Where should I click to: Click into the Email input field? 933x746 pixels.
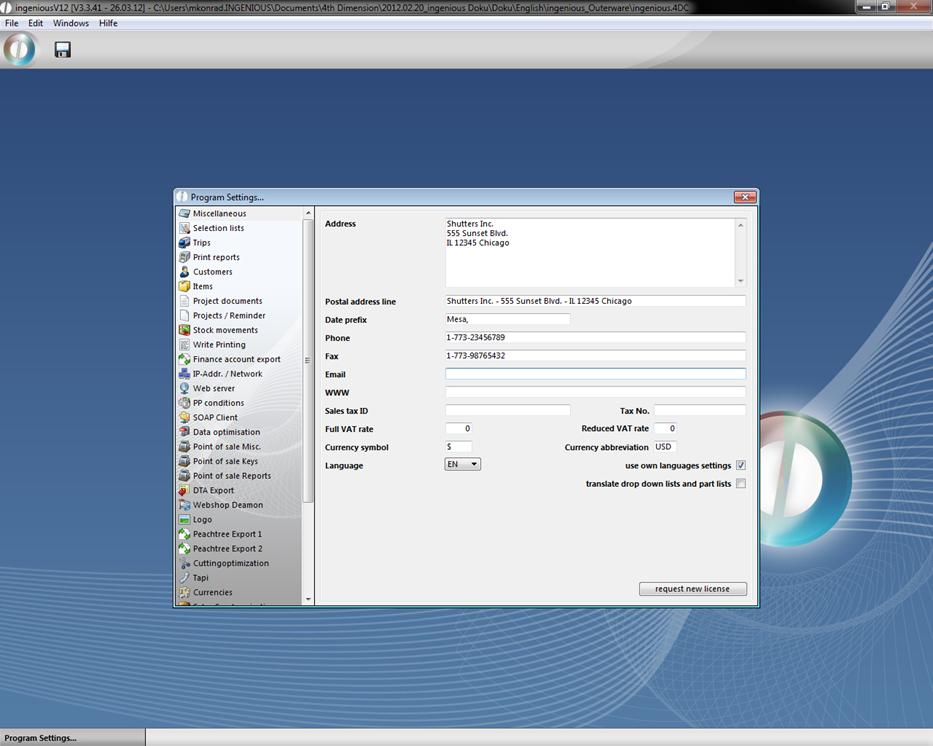[x=595, y=374]
